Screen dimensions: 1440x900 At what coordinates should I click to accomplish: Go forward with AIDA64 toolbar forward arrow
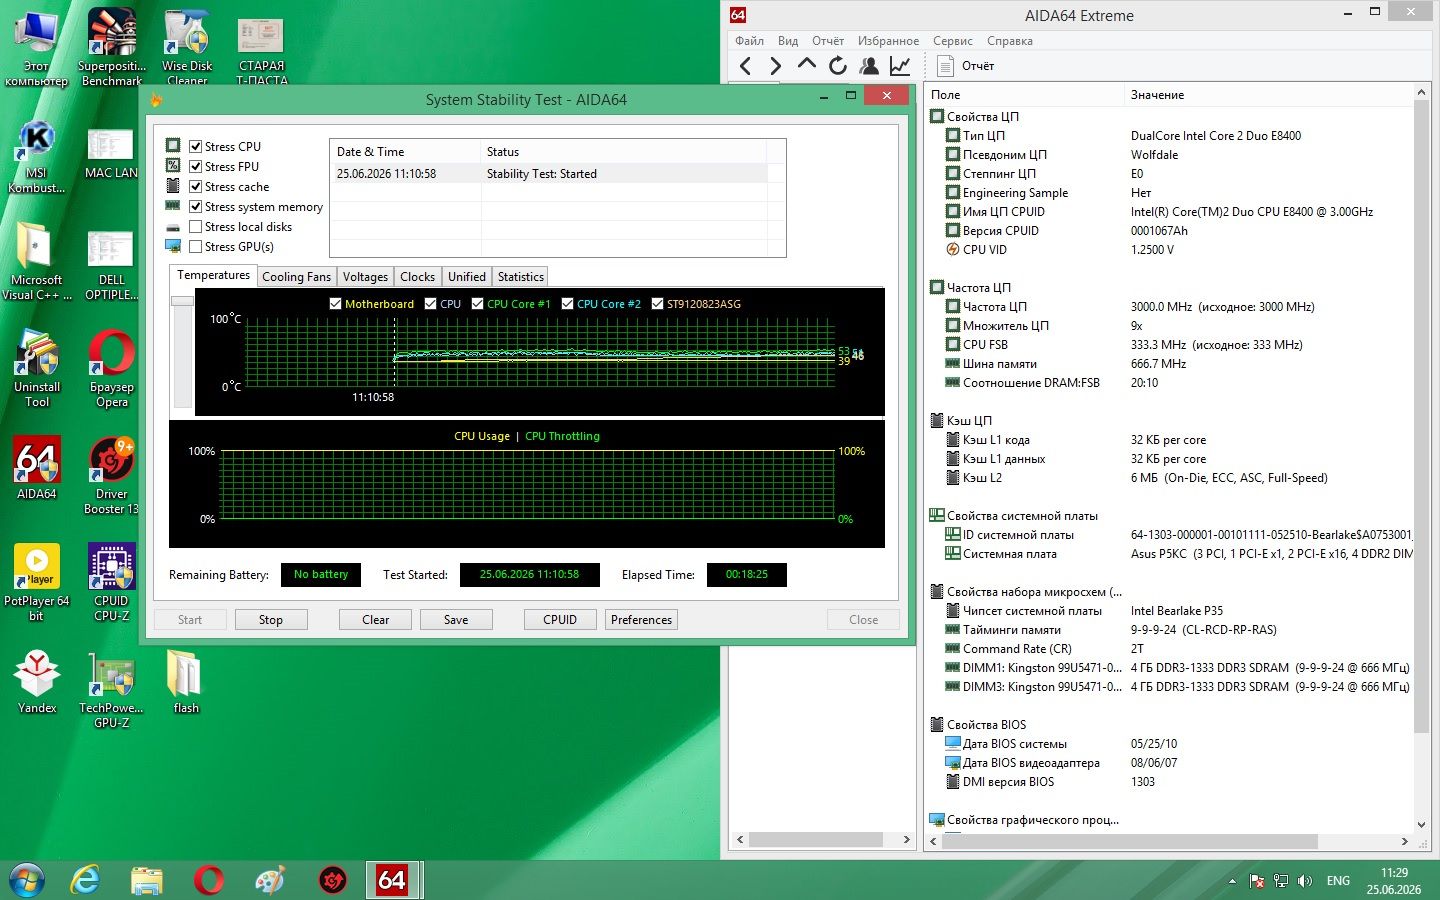point(775,66)
